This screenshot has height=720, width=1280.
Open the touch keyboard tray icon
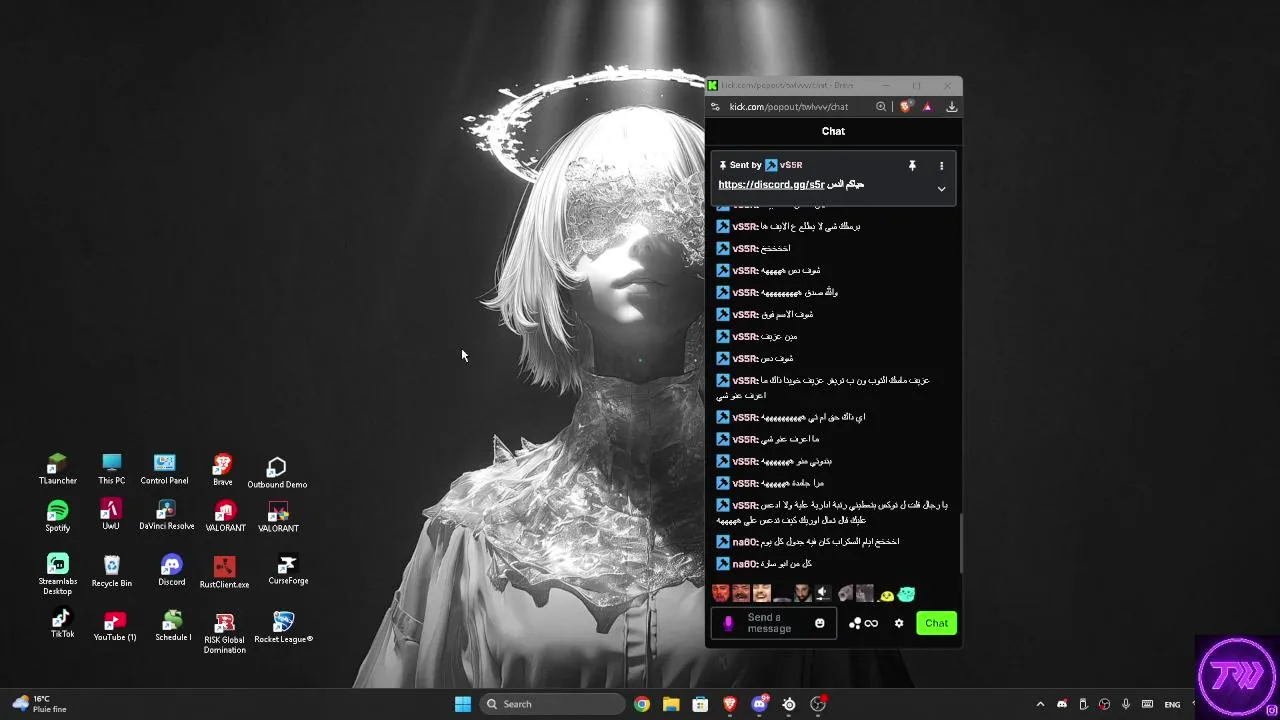1147,704
